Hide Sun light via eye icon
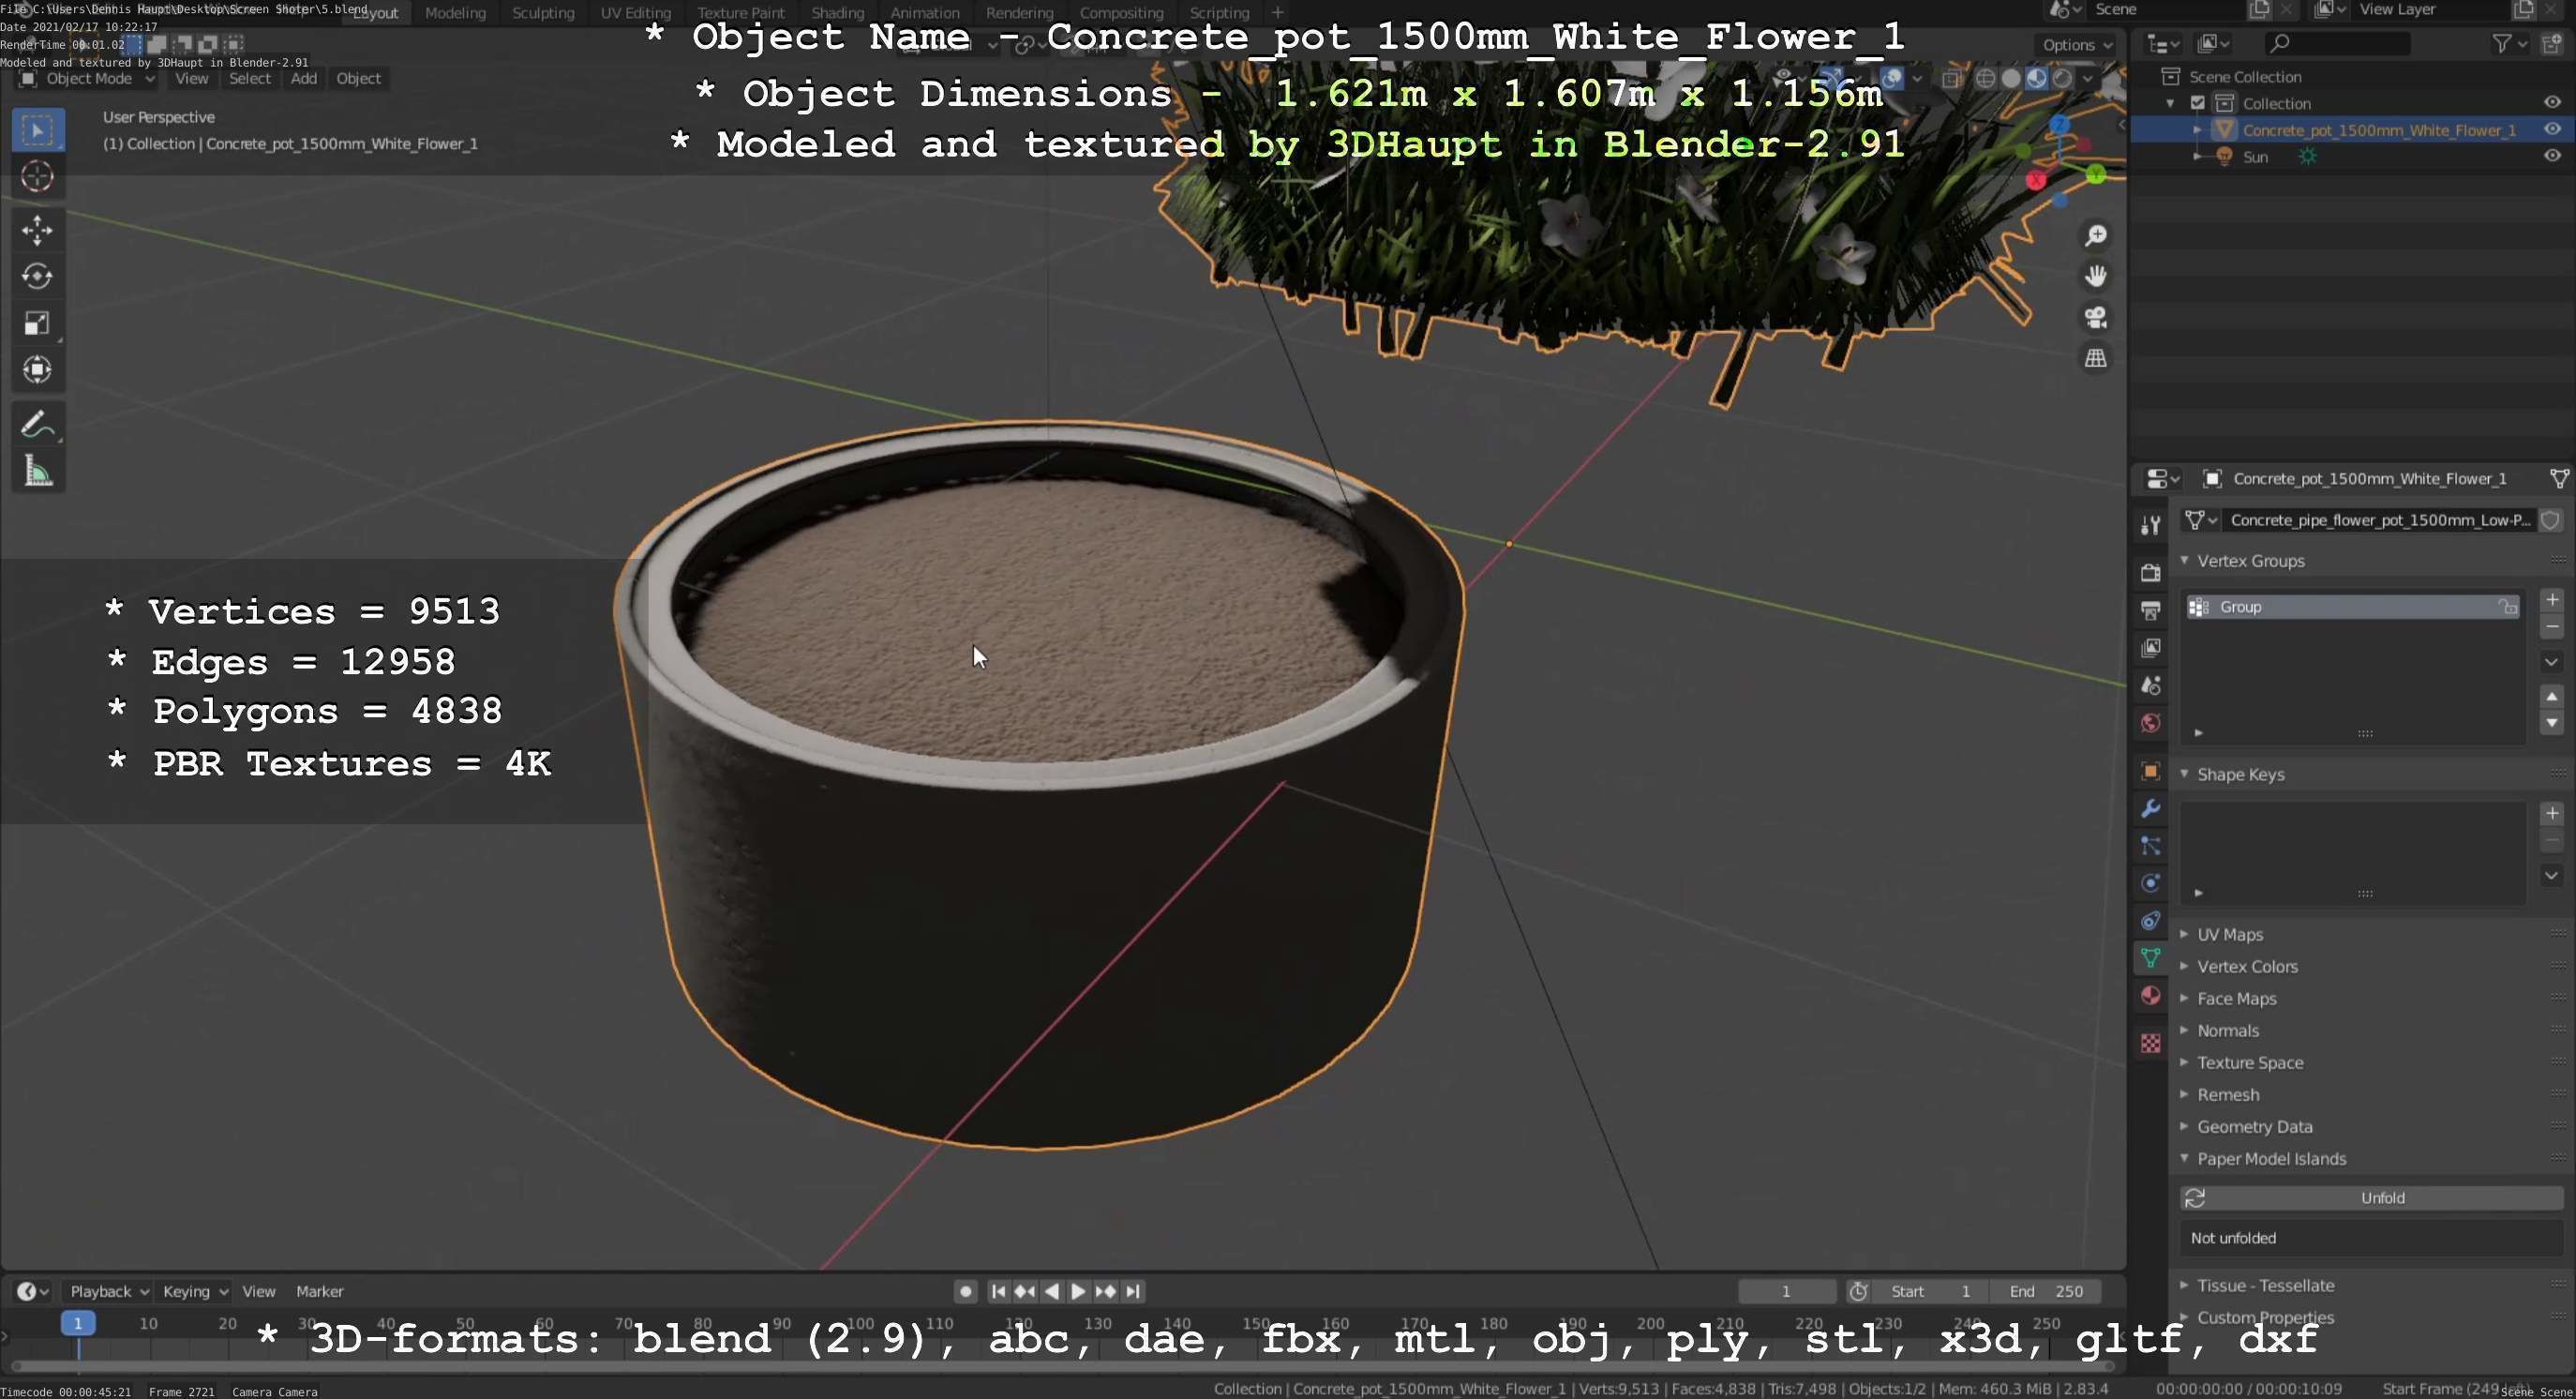2576x1399 pixels. [2552, 156]
